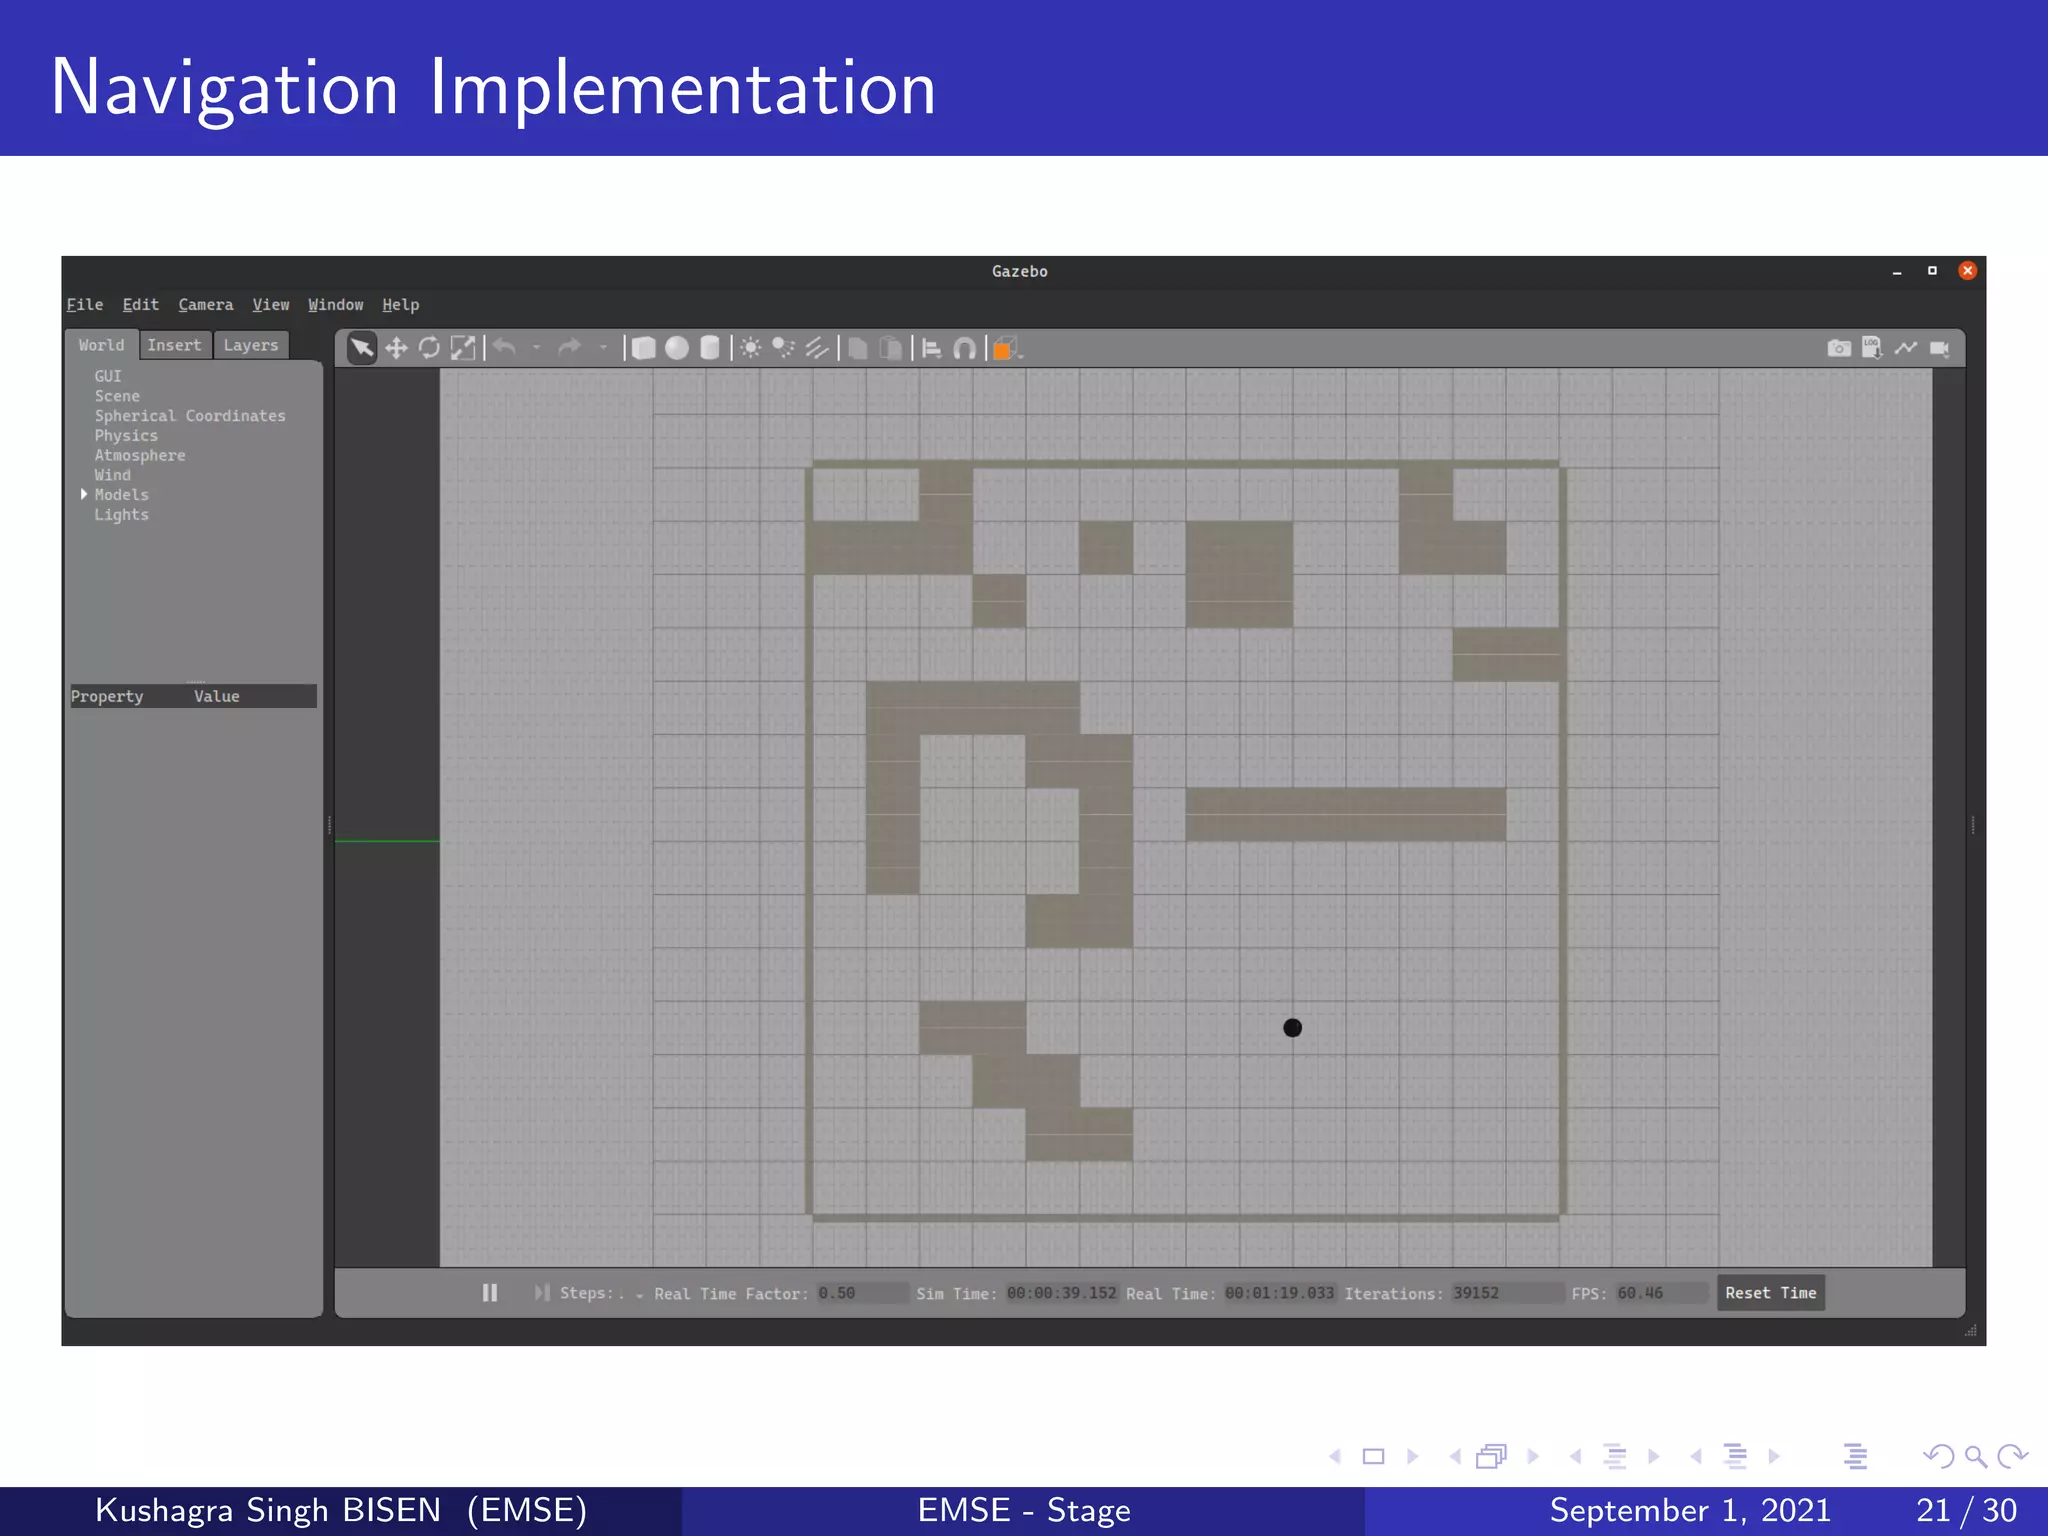Image resolution: width=2048 pixels, height=1536 pixels.
Task: Open the Window menu
Action: [336, 305]
